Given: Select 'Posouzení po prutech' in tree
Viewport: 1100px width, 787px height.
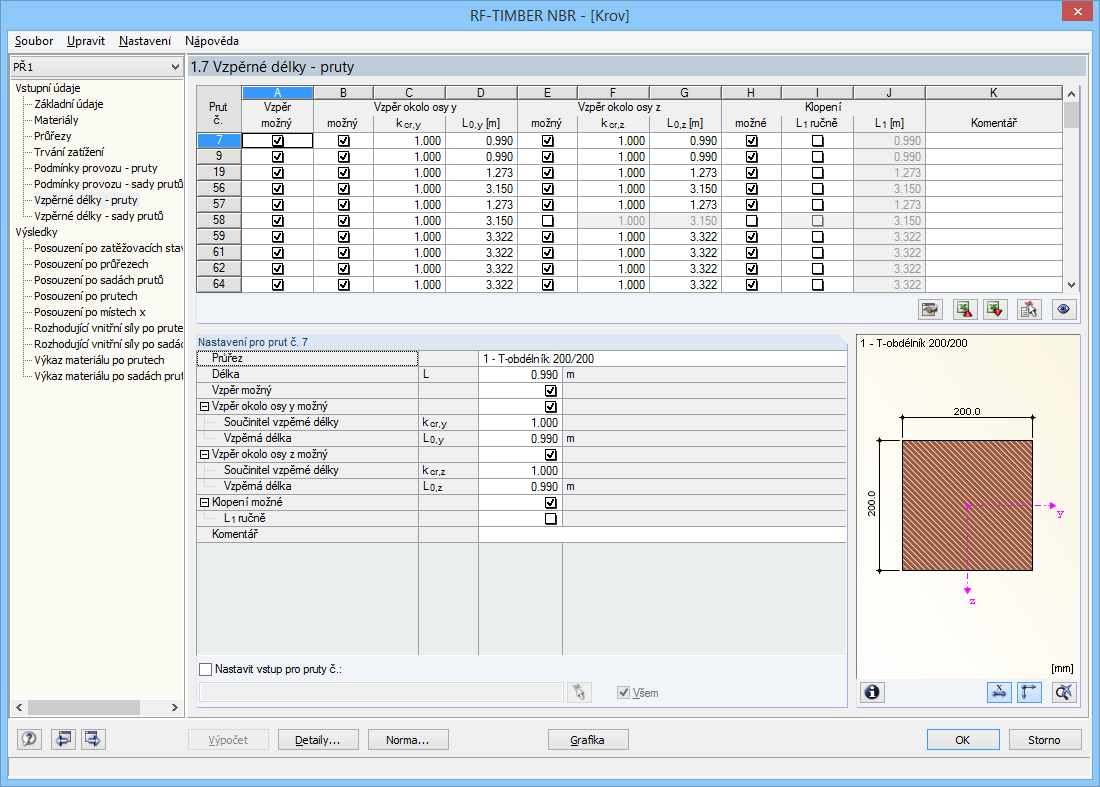Looking at the screenshot, I should coord(85,296).
